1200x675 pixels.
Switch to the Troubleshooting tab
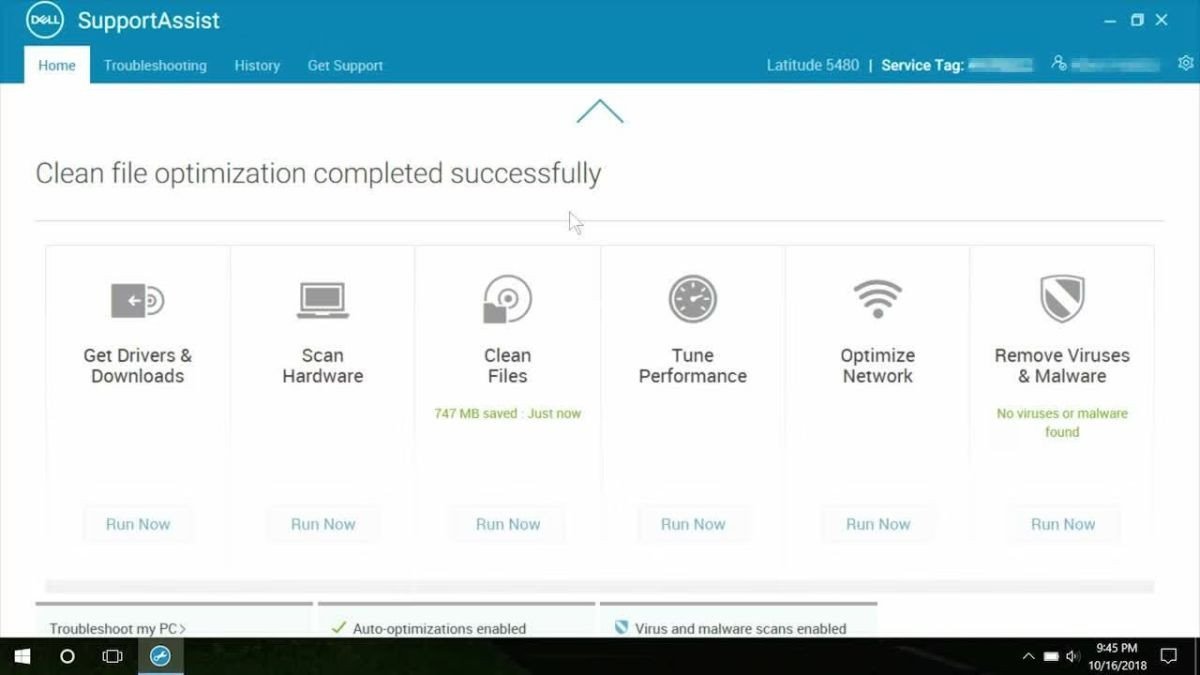155,65
